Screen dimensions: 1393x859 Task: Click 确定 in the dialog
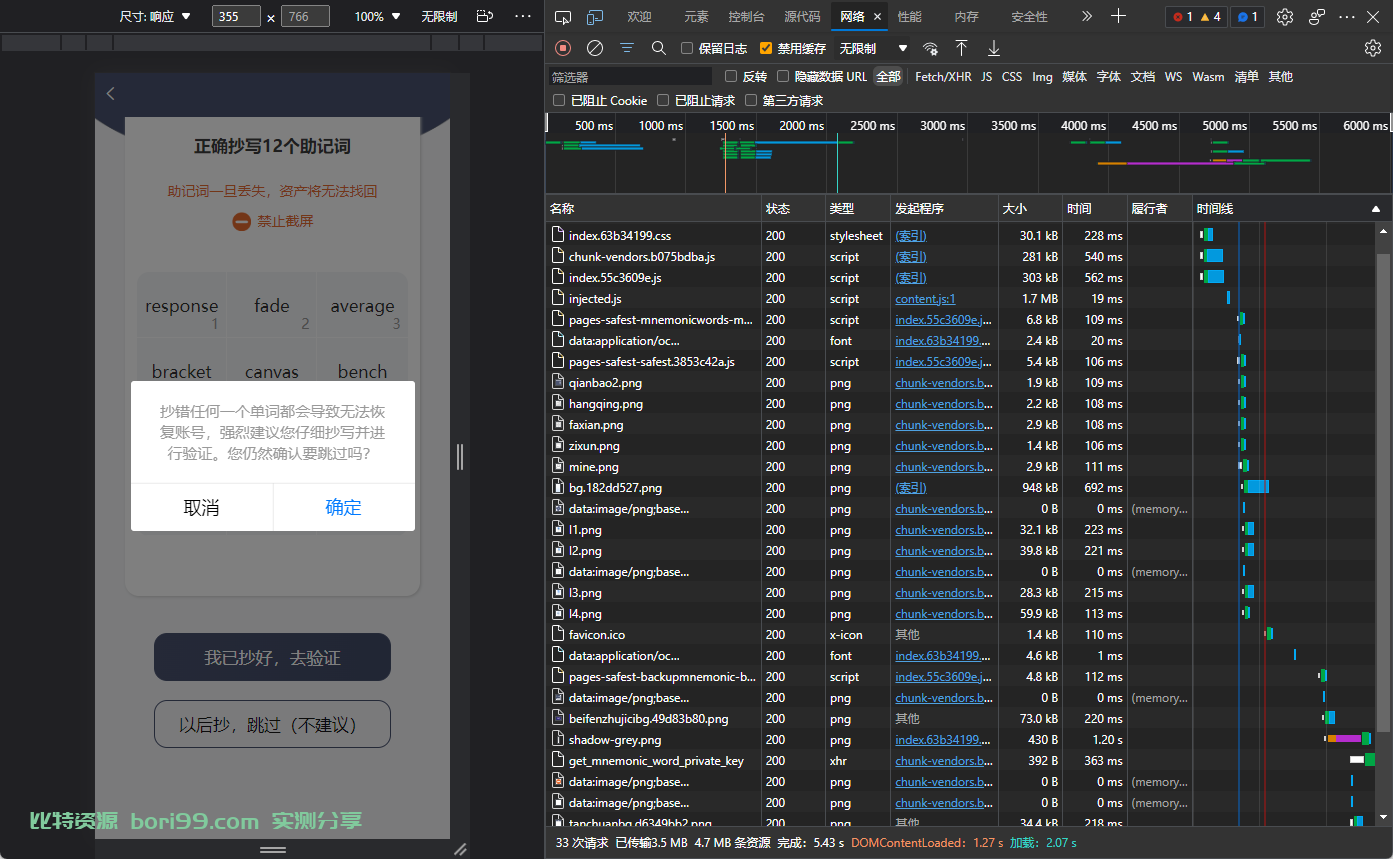344,507
